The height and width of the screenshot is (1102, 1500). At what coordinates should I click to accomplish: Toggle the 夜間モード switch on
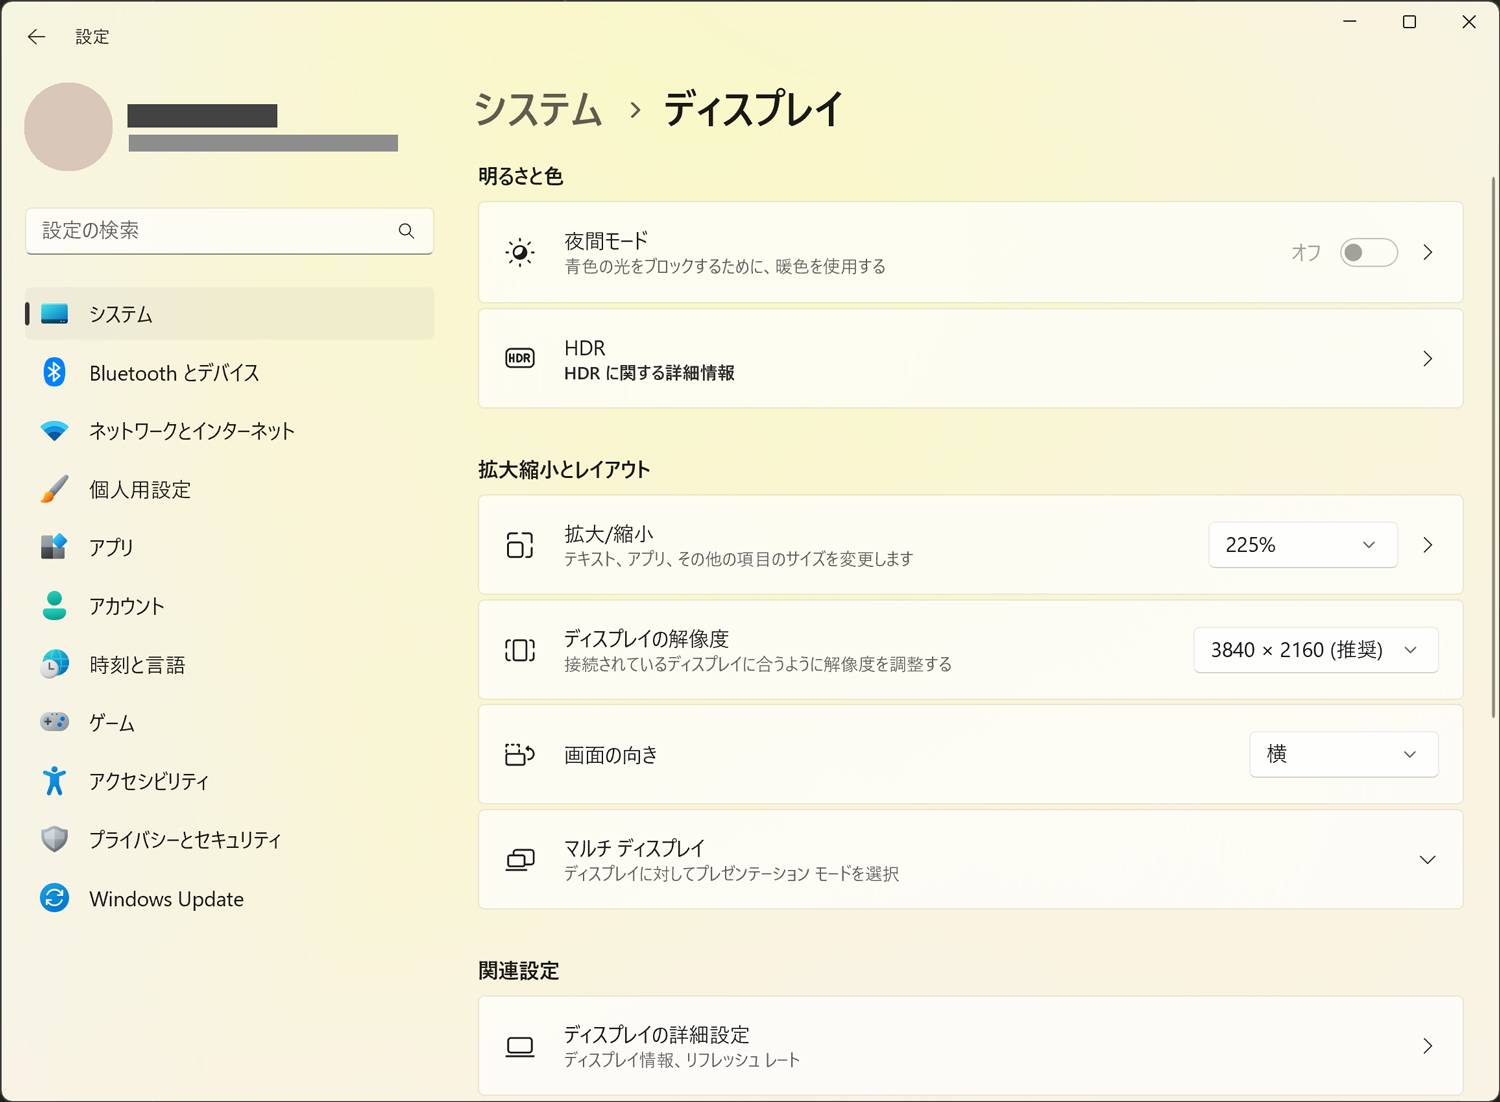click(1368, 252)
